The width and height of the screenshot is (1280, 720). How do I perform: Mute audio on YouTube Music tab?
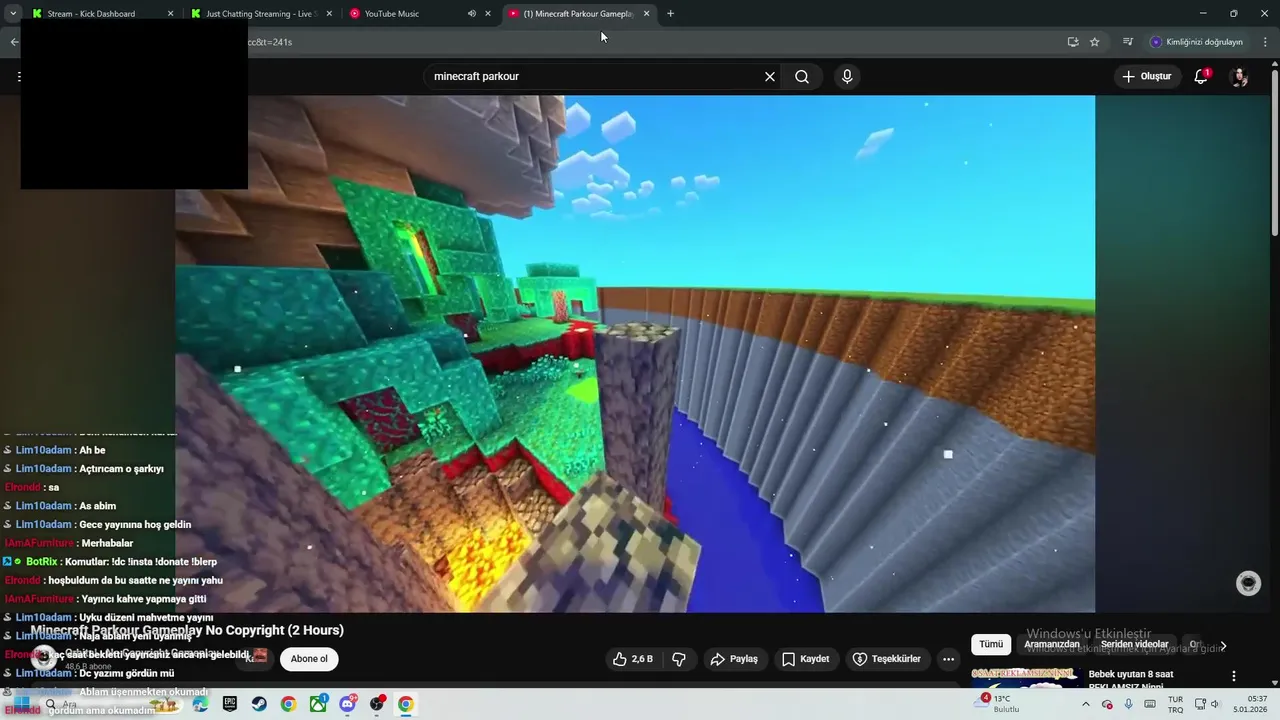472,14
